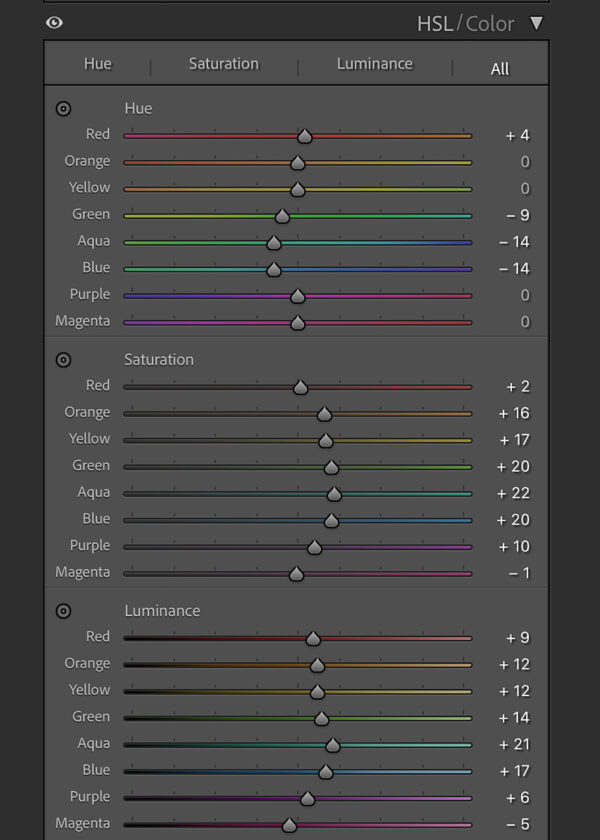Click the Luminance Green value + 14

[x=514, y=718]
